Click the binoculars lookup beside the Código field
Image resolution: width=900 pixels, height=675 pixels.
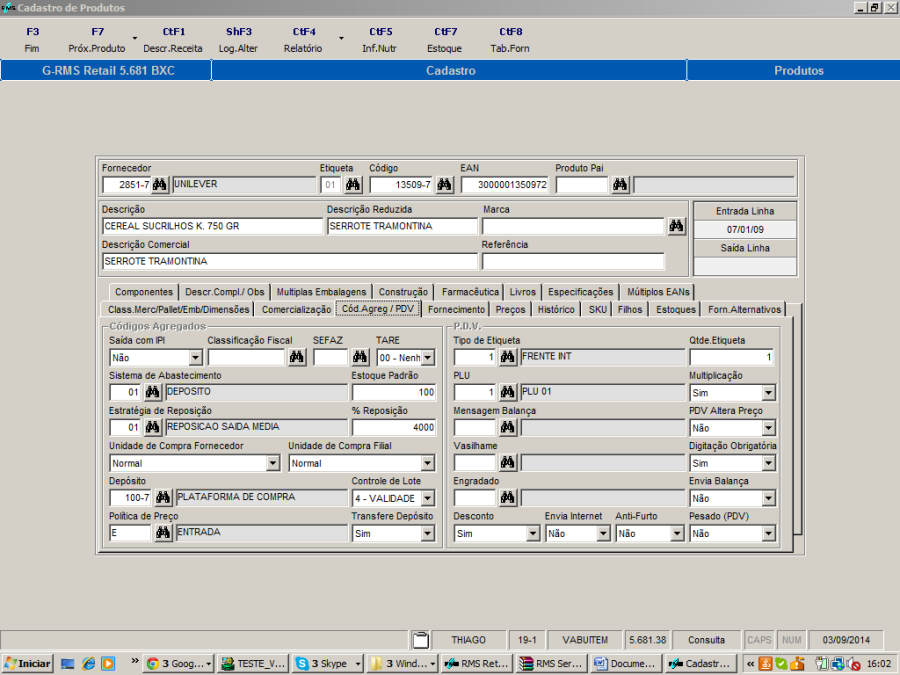tap(443, 185)
